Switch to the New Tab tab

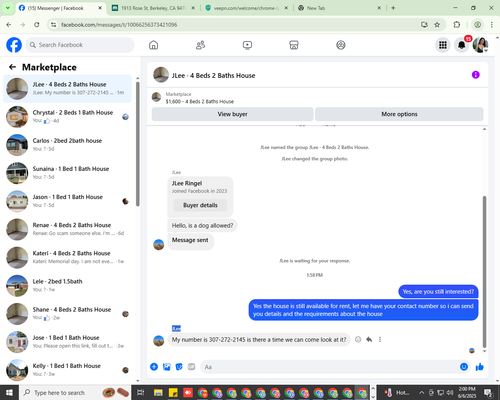coord(339,8)
